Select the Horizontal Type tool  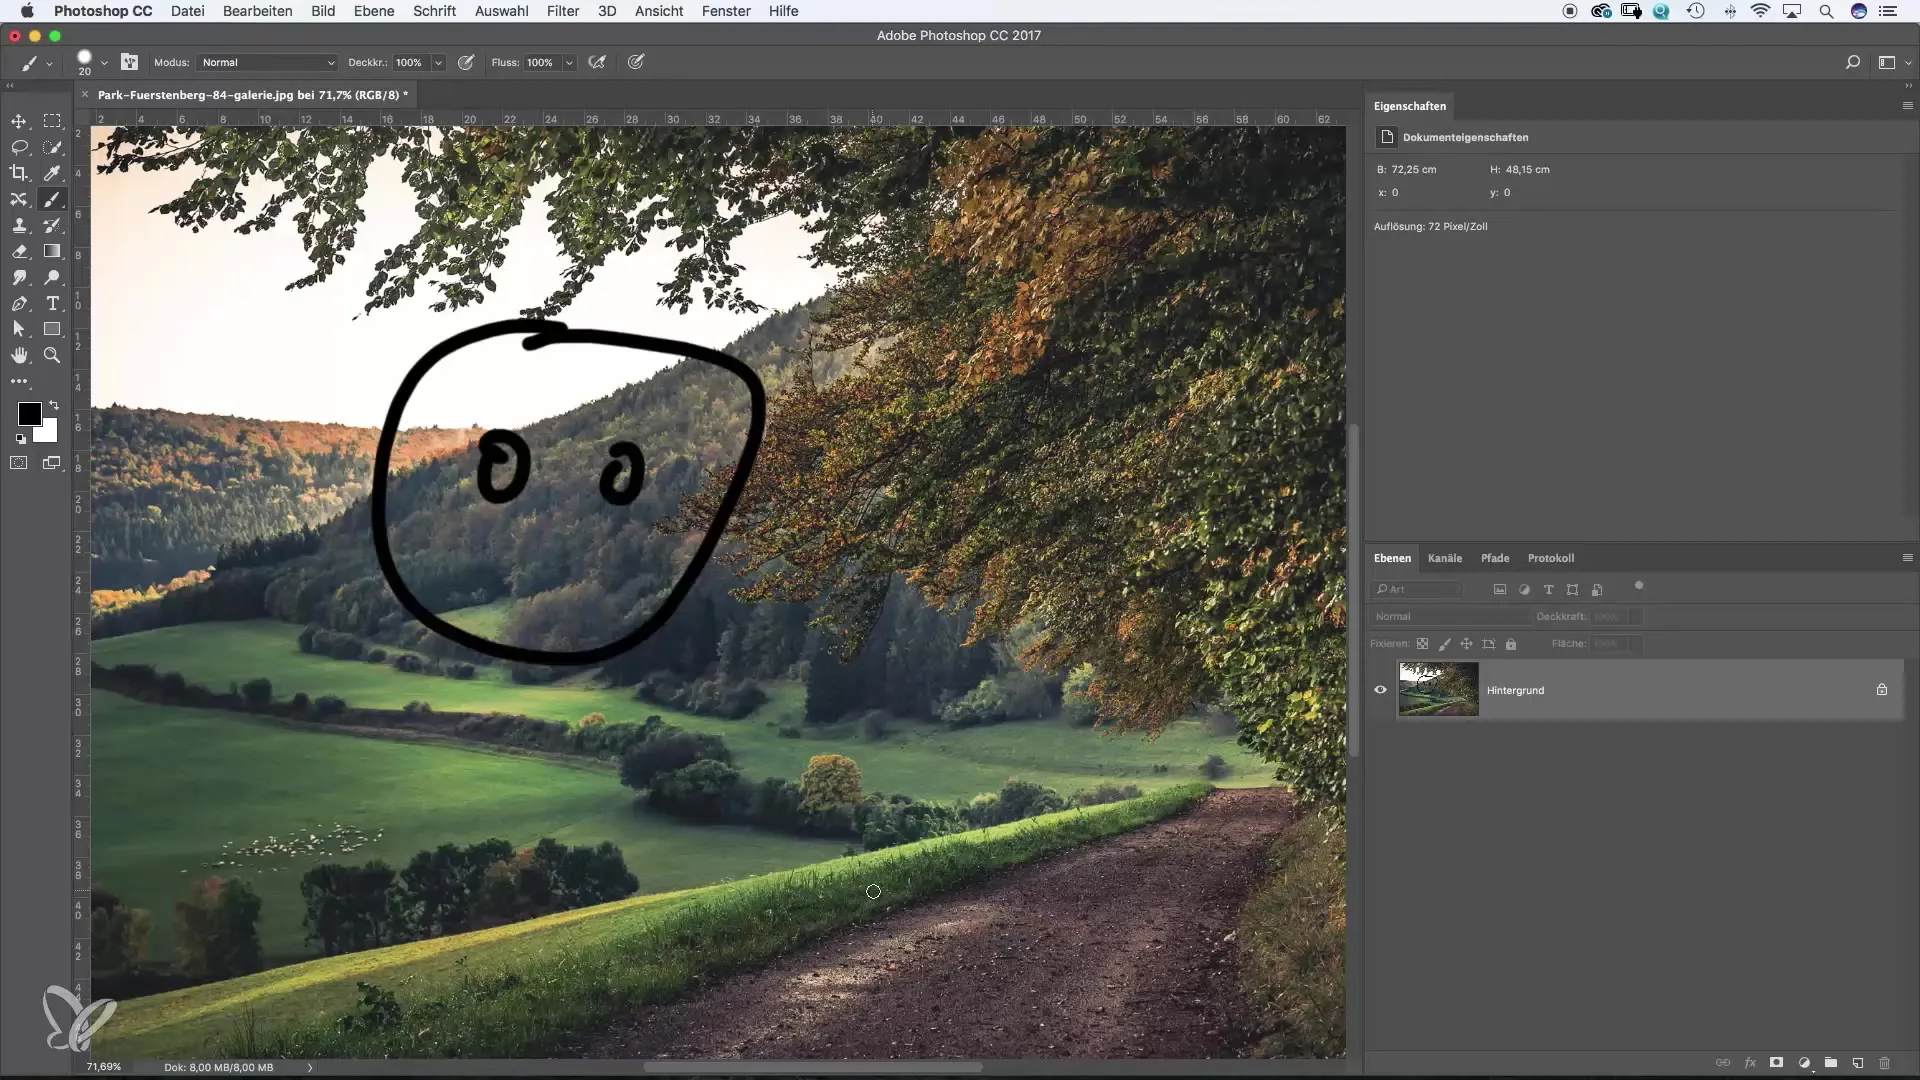click(x=52, y=303)
